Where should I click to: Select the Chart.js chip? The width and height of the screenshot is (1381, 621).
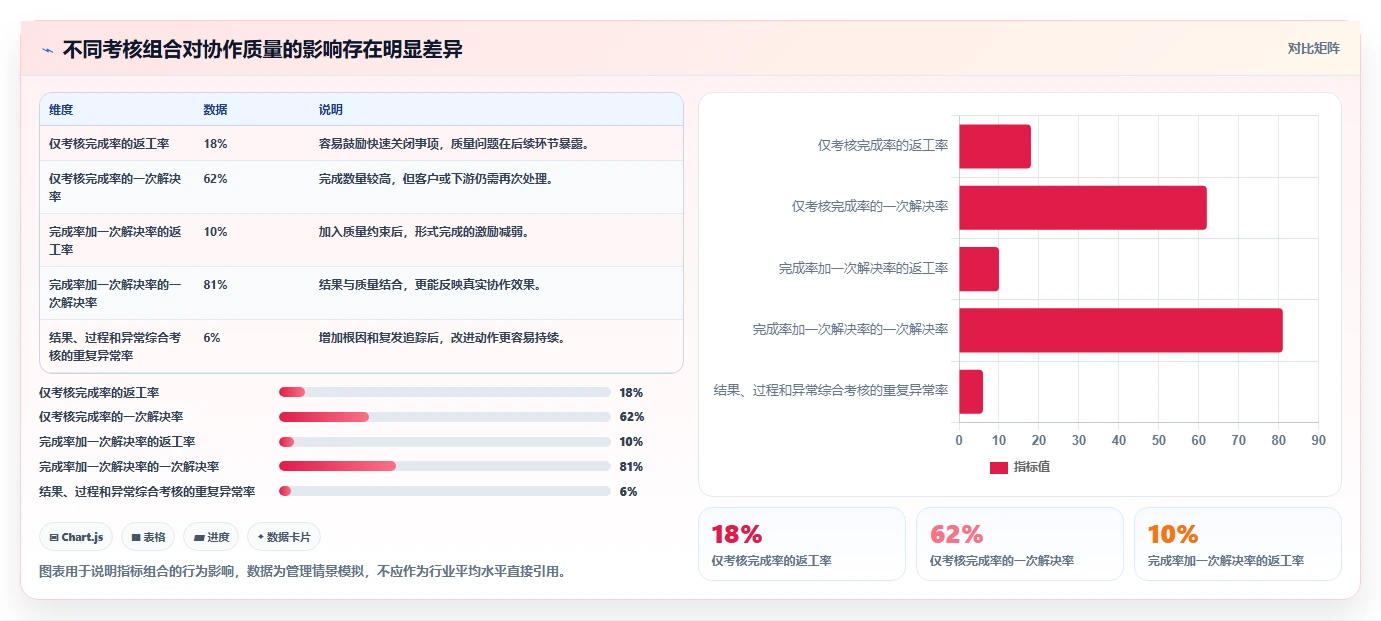click(77, 537)
